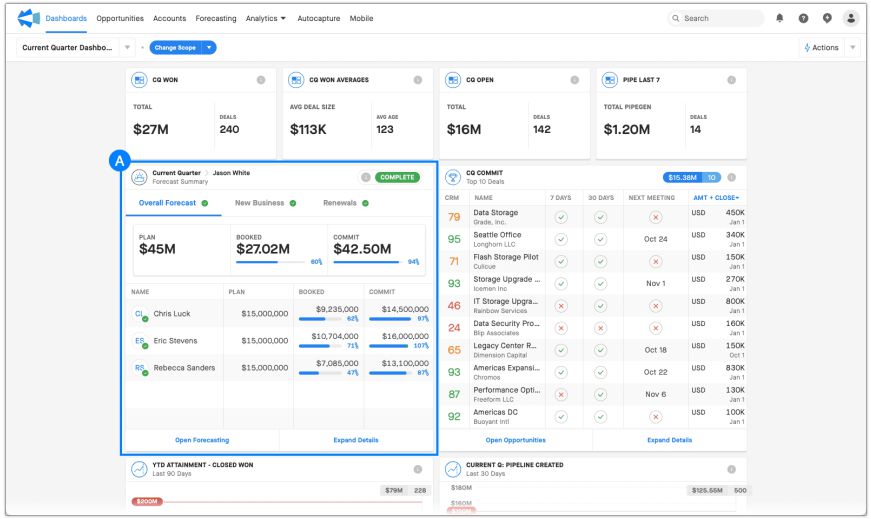Sort by AMT + CLOSE column

pyautogui.click(x=716, y=198)
